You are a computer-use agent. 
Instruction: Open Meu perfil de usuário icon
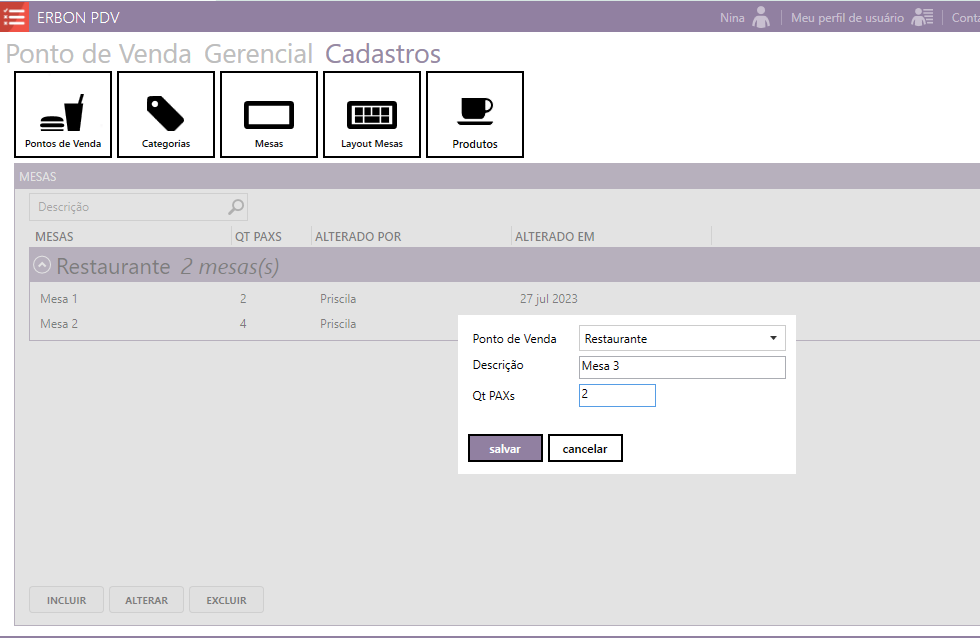pos(922,17)
